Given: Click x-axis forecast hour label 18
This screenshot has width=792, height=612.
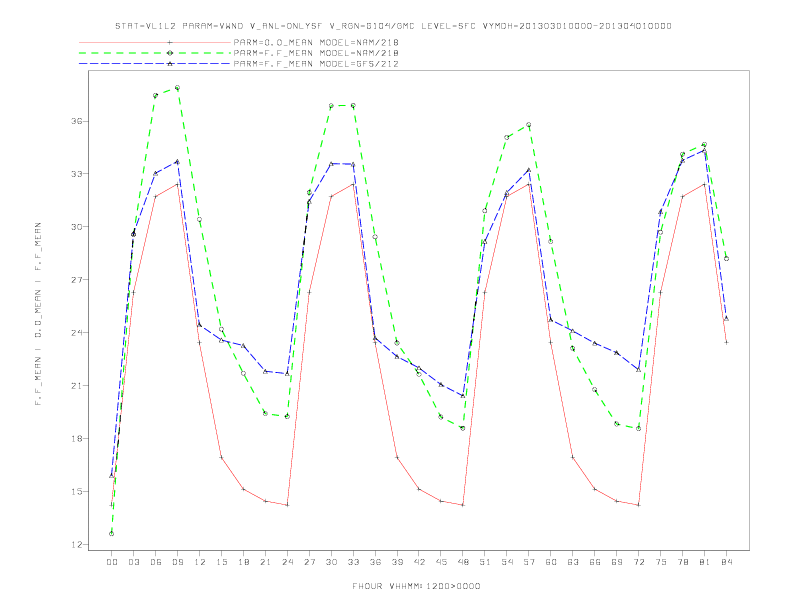Looking at the screenshot, I should [243, 562].
